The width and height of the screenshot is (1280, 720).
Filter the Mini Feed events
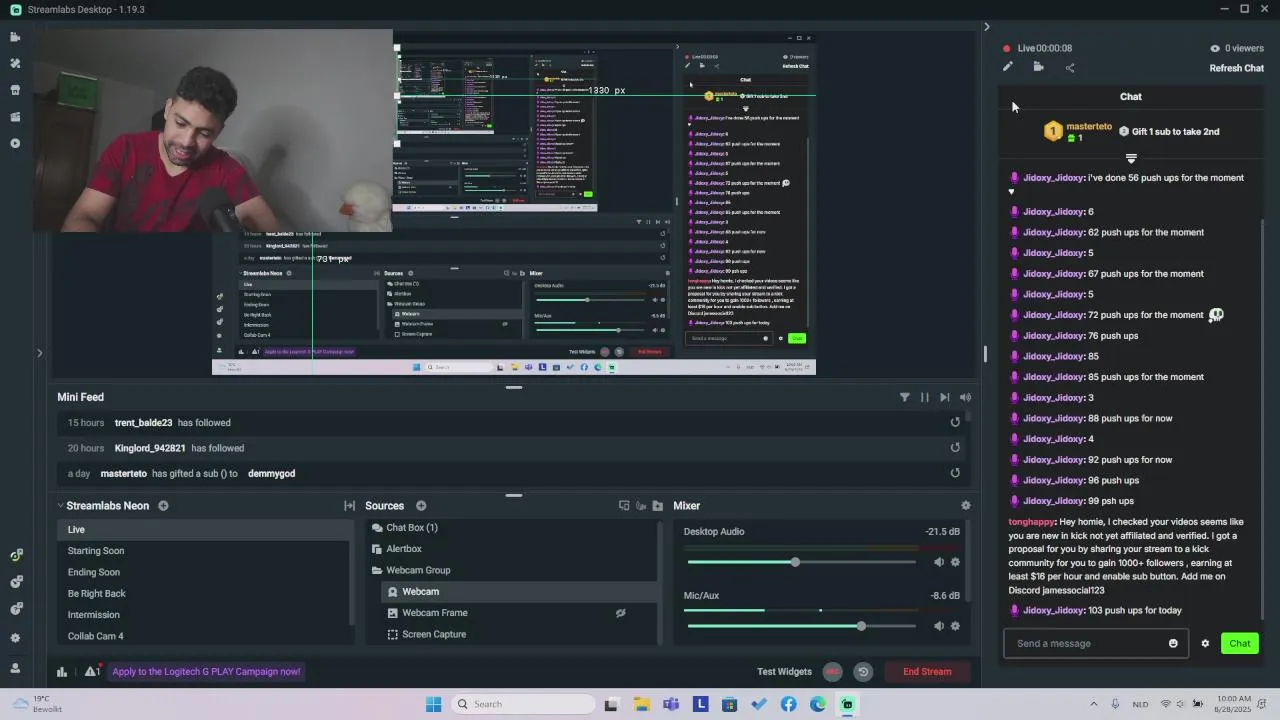904,397
